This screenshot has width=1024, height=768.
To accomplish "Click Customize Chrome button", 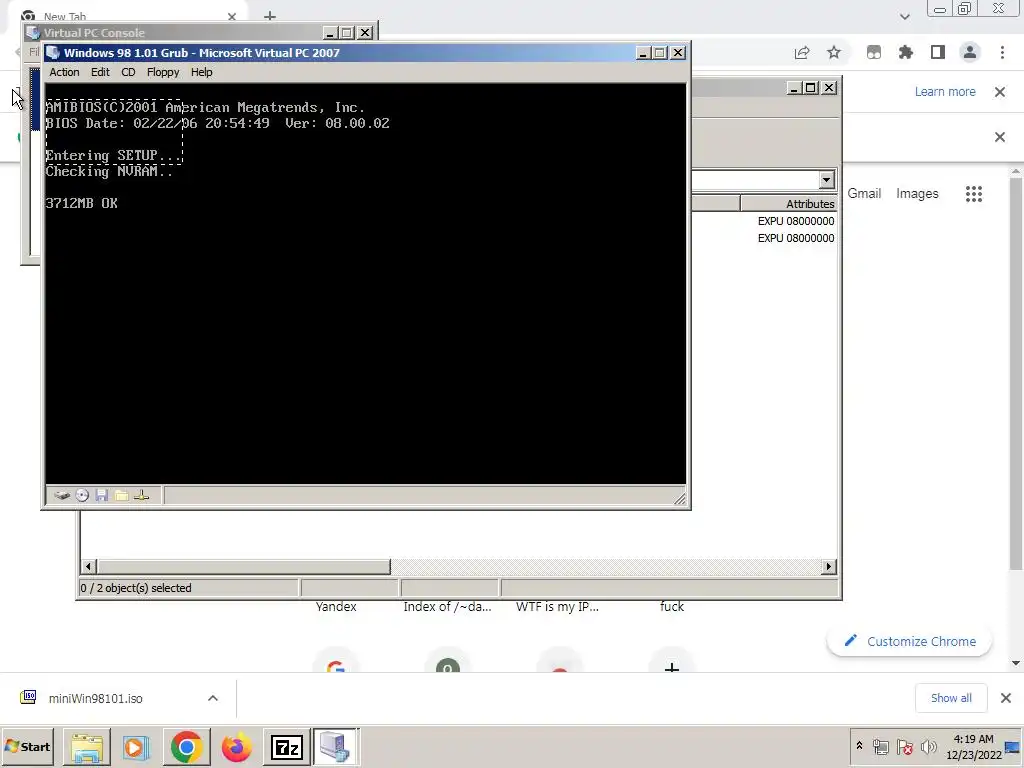I will 909,641.
